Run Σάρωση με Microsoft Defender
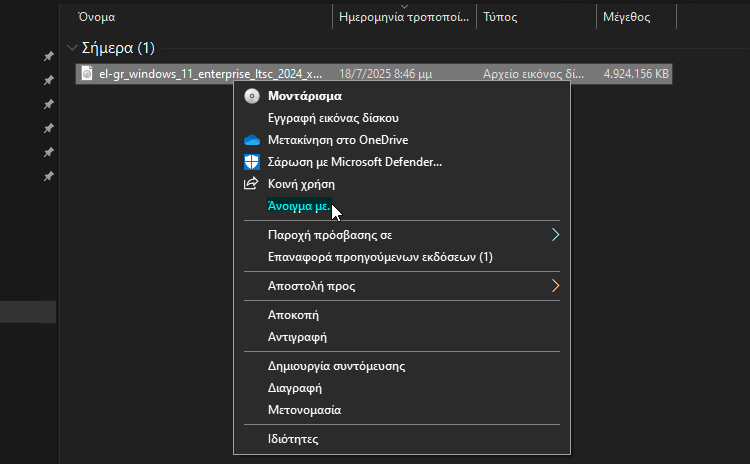 click(x=354, y=162)
